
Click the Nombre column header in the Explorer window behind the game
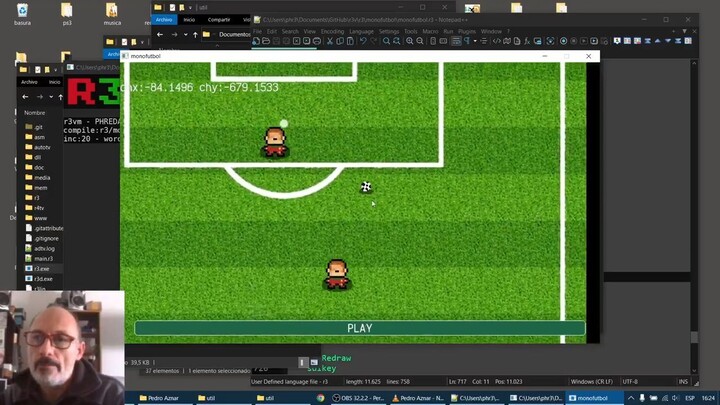[x=34, y=112]
